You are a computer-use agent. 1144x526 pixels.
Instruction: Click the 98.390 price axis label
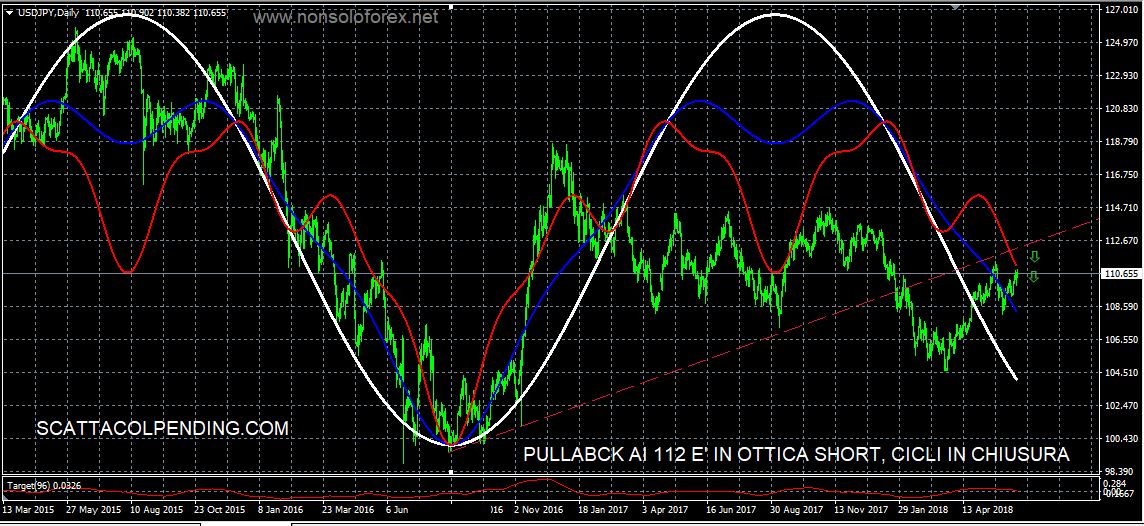pos(1121,471)
